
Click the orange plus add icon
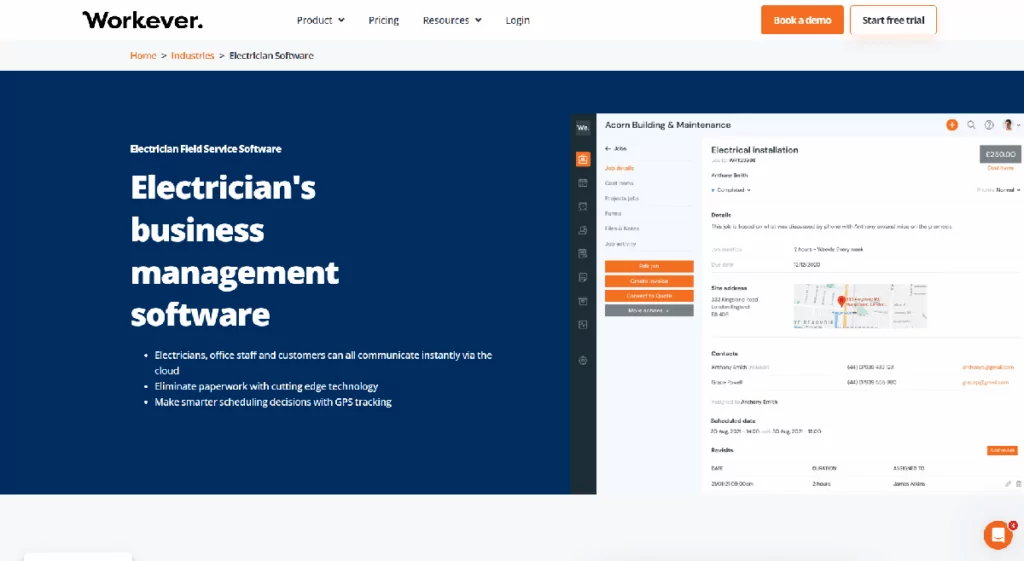pyautogui.click(x=951, y=125)
